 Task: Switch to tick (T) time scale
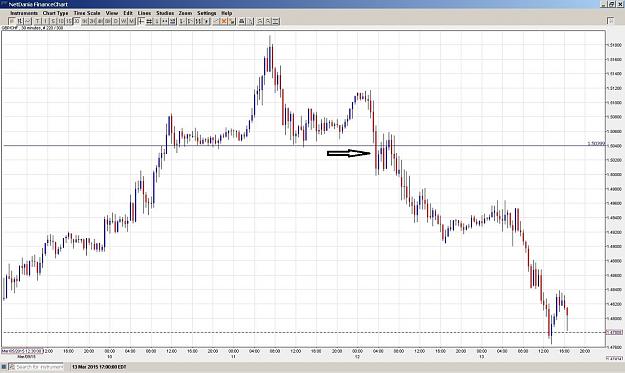pos(37,21)
